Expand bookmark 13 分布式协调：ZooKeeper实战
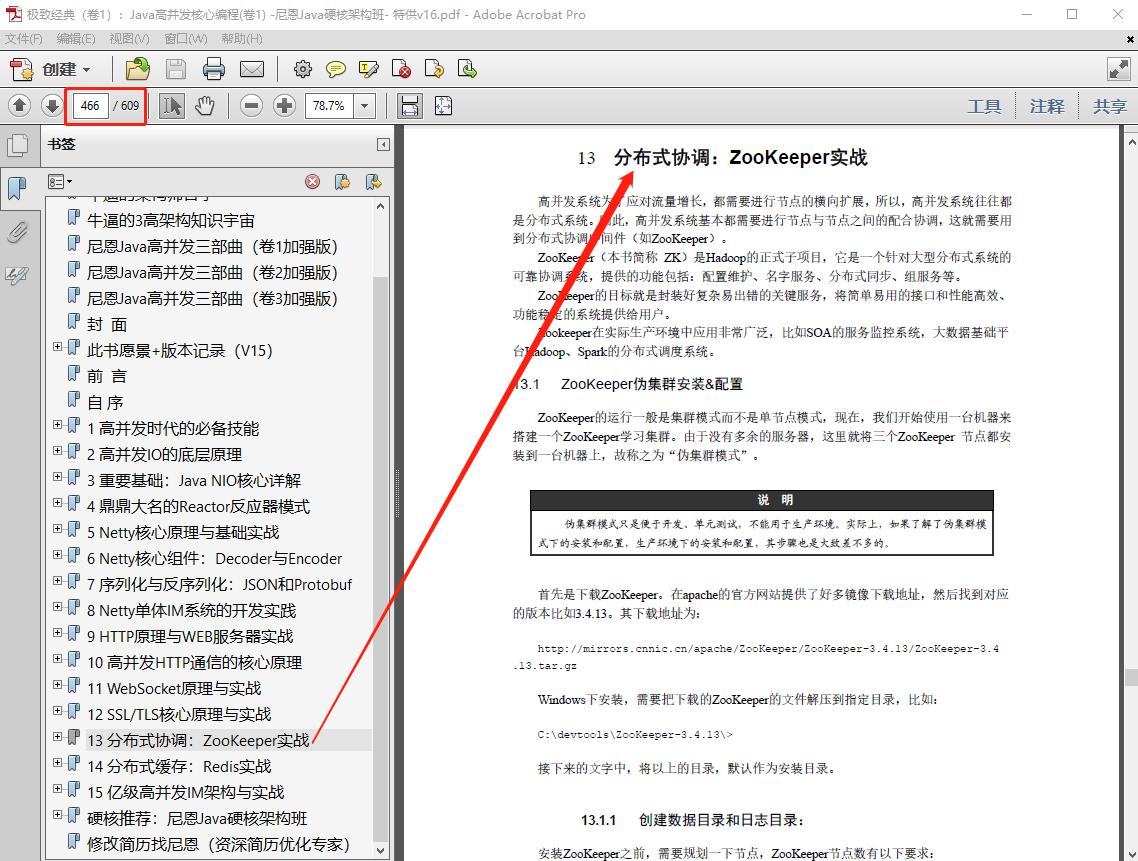 (x=57, y=736)
